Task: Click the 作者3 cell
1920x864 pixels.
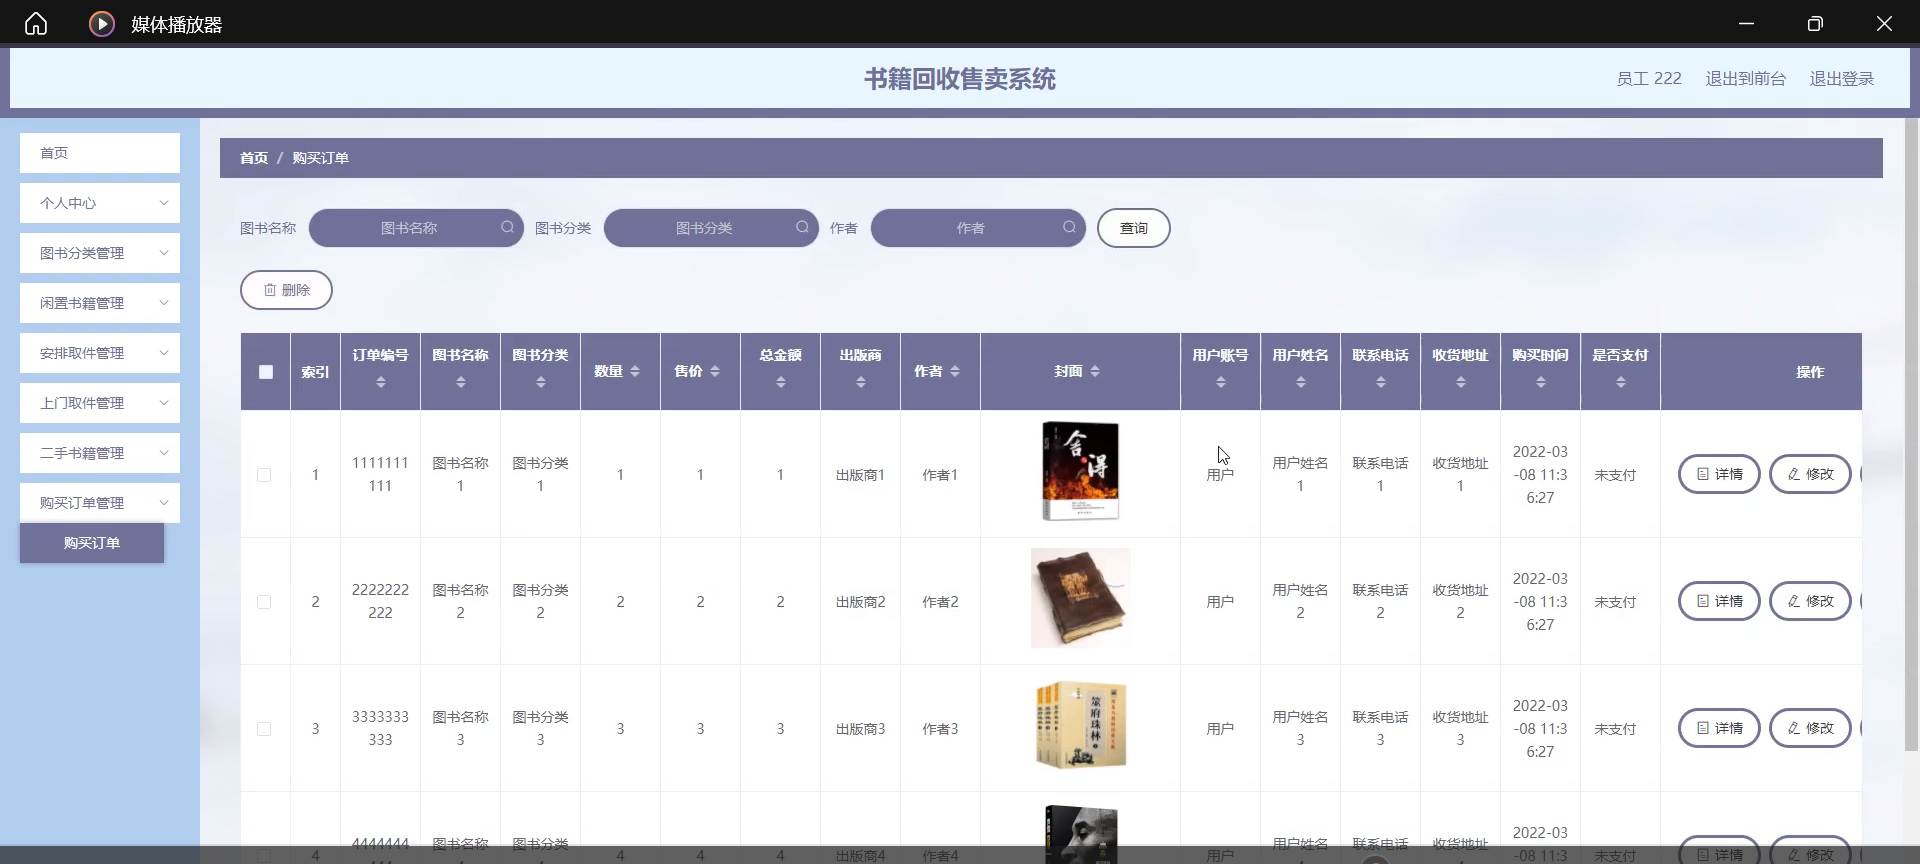Action: [x=940, y=729]
